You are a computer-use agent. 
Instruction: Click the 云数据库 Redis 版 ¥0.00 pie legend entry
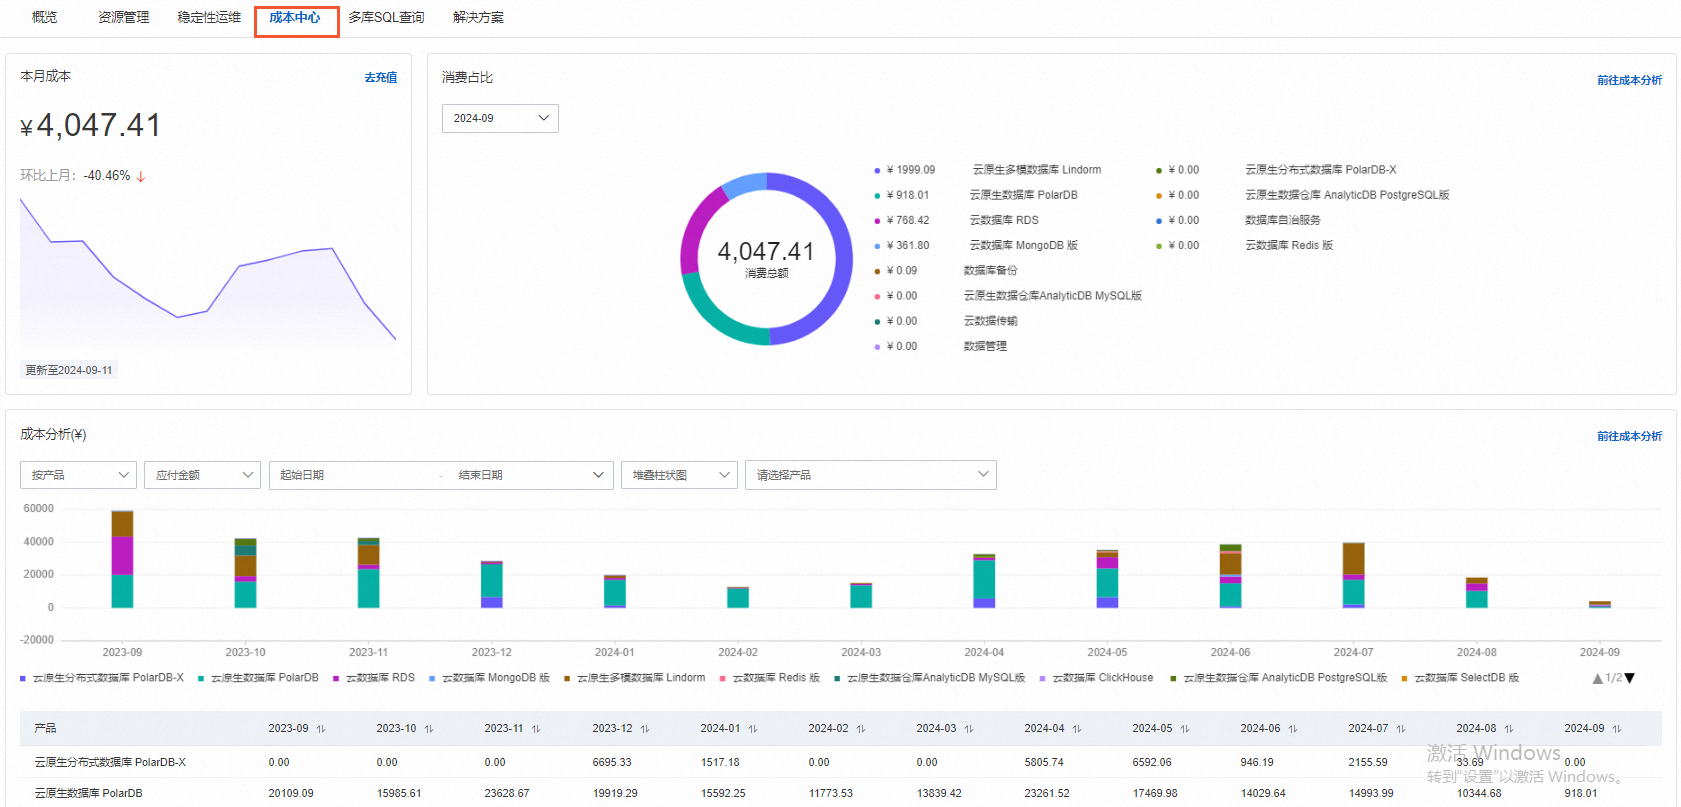point(1244,245)
